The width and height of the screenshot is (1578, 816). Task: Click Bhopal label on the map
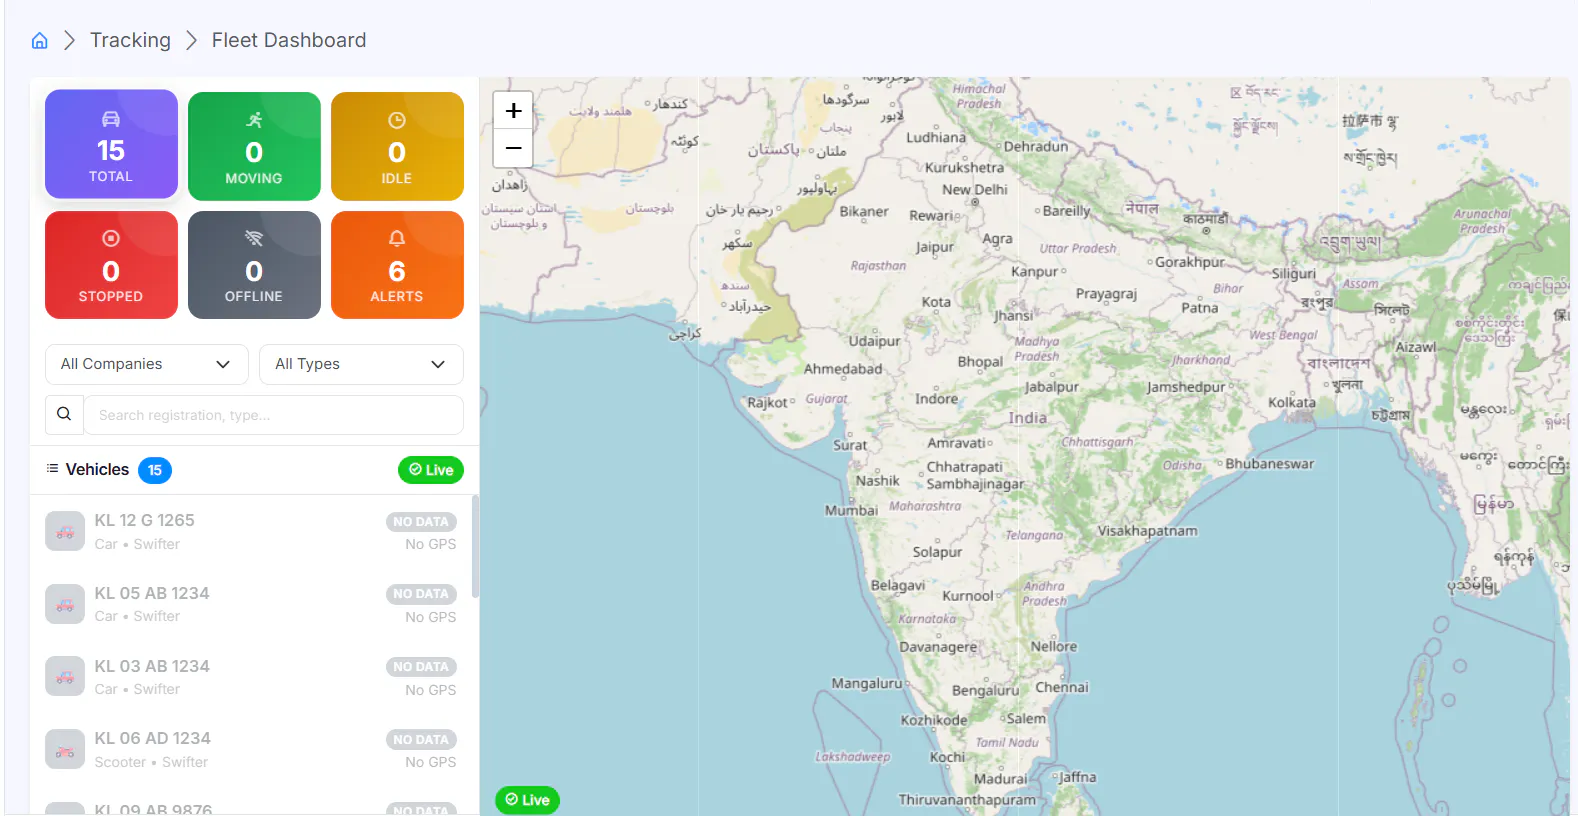(980, 362)
